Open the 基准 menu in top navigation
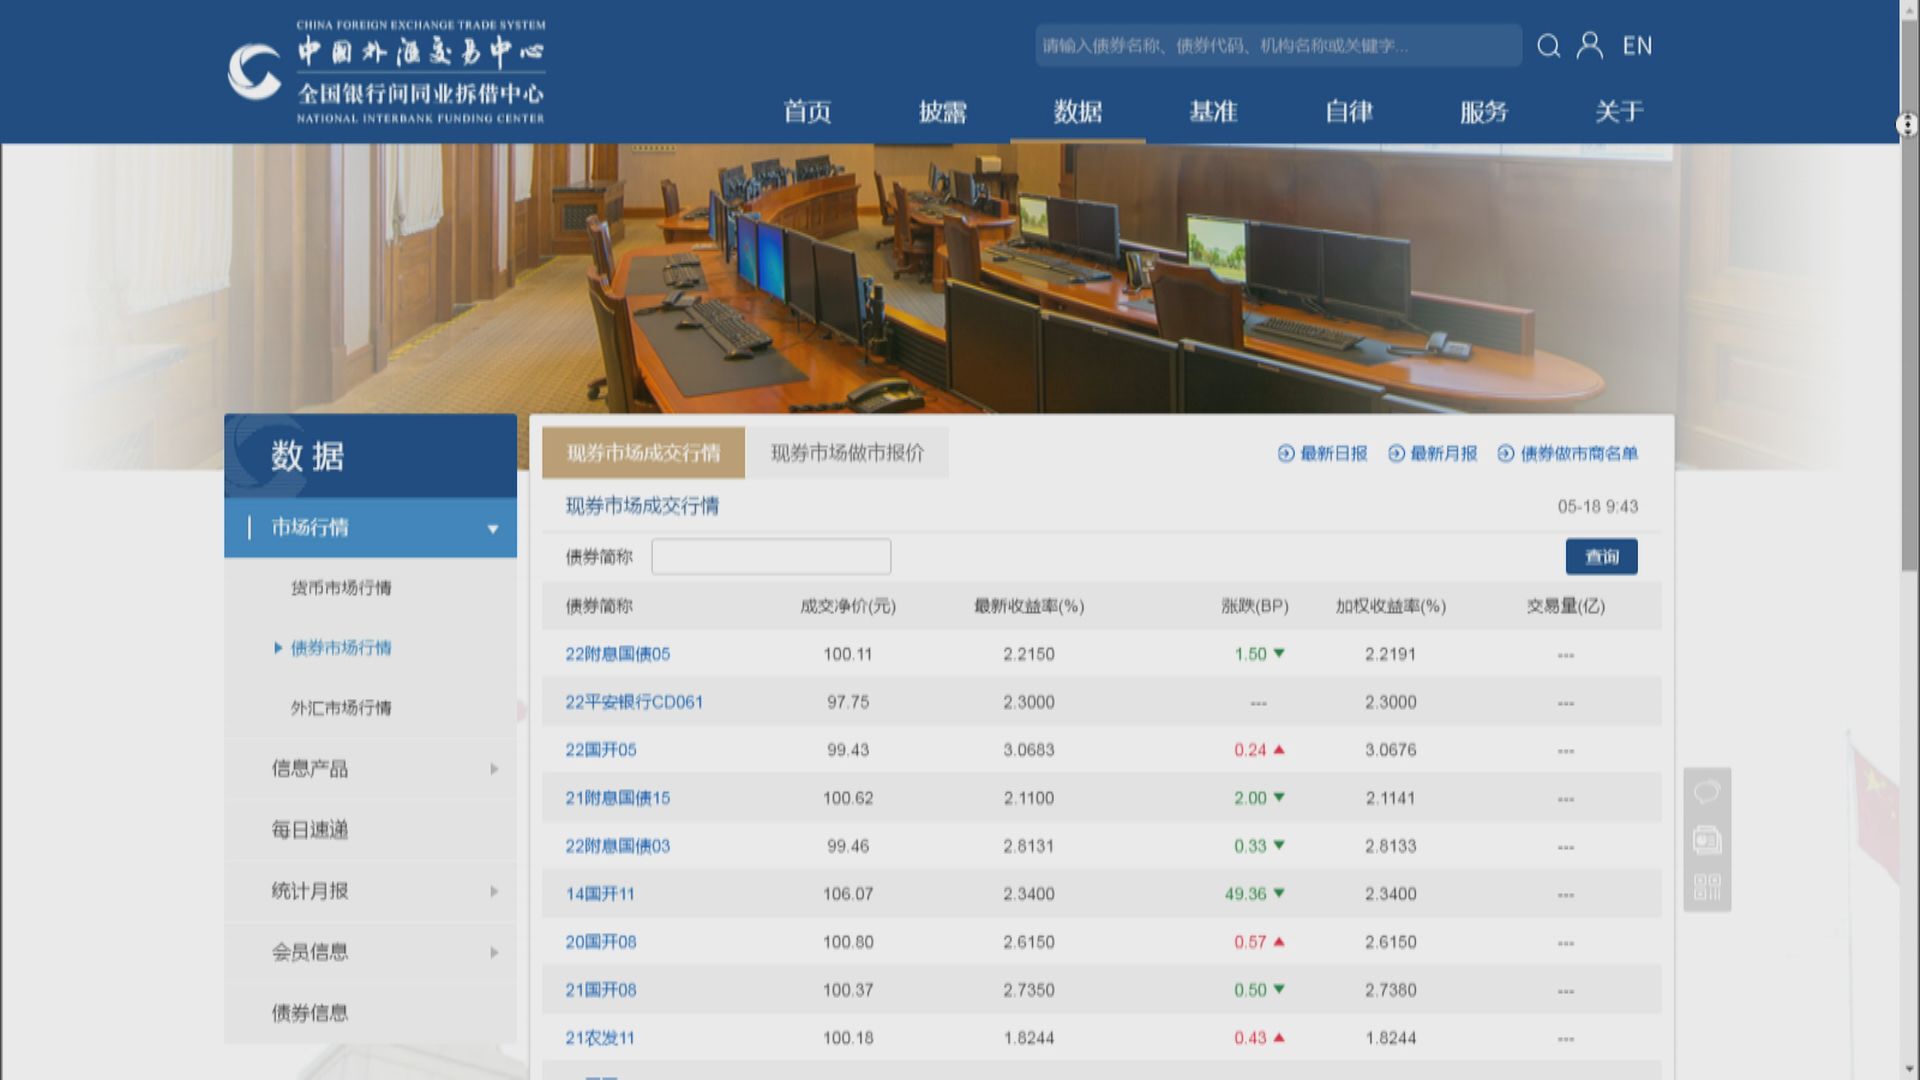1920x1080 pixels. point(1212,113)
